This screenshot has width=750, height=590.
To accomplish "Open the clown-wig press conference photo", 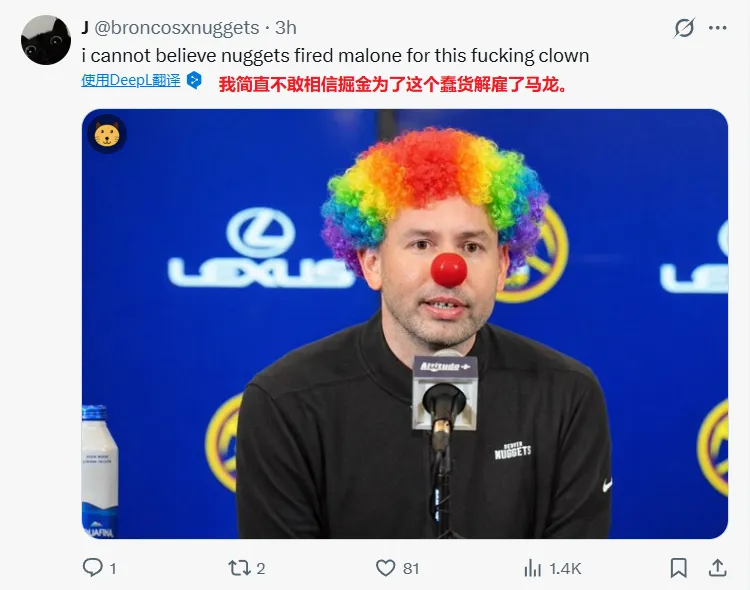I will pyautogui.click(x=404, y=323).
